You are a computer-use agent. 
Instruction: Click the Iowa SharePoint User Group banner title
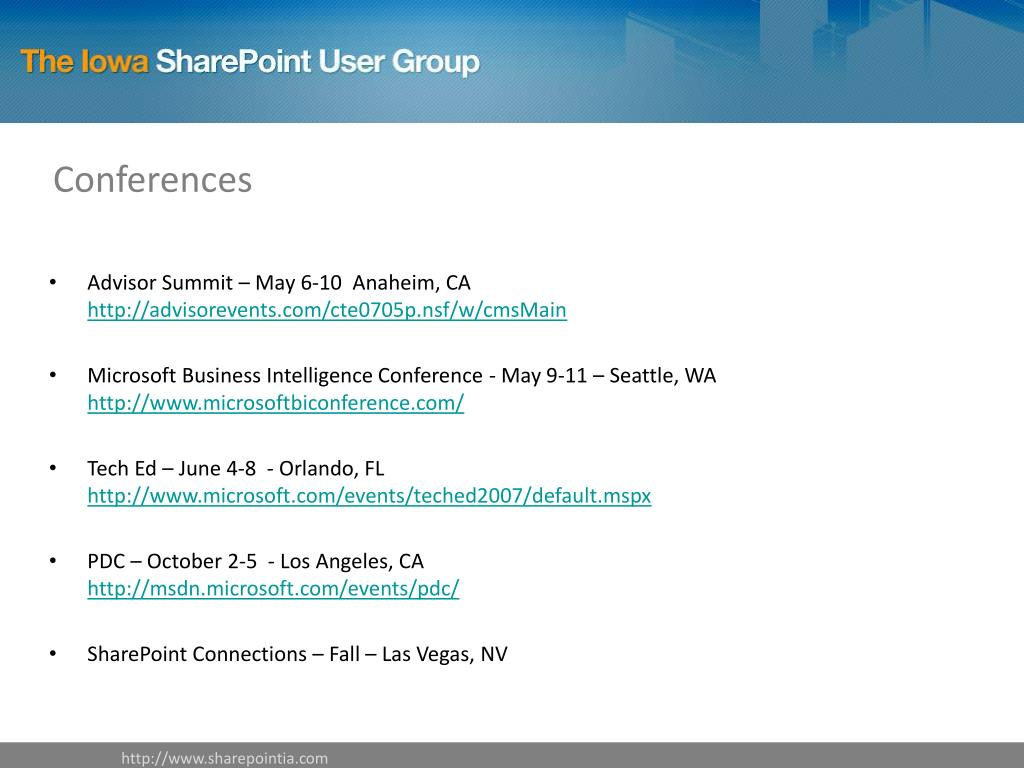click(250, 61)
